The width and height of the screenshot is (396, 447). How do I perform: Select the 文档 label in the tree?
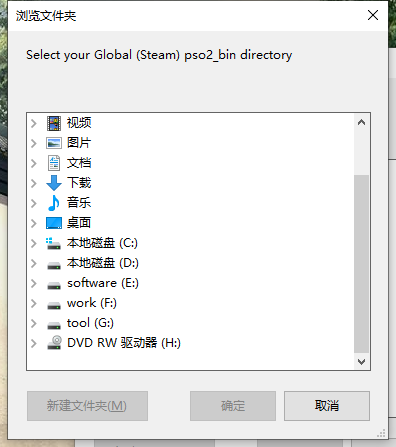(79, 163)
